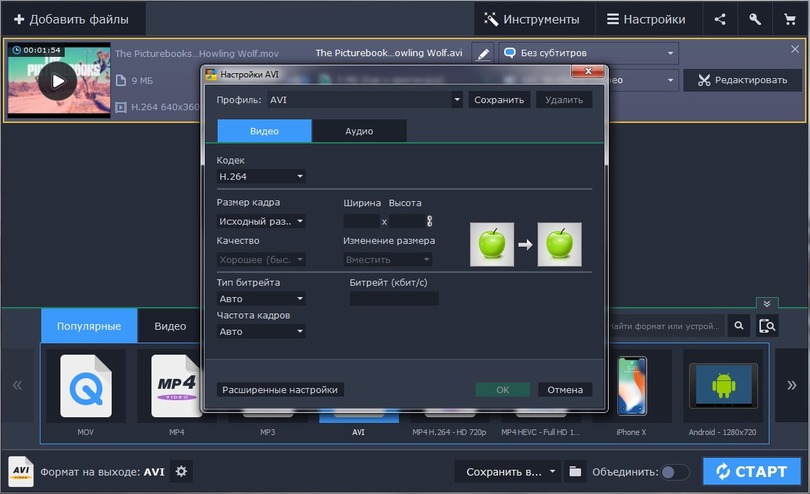810x494 pixels.
Task: Click the wrench icon in top toolbar
Action: point(755,19)
